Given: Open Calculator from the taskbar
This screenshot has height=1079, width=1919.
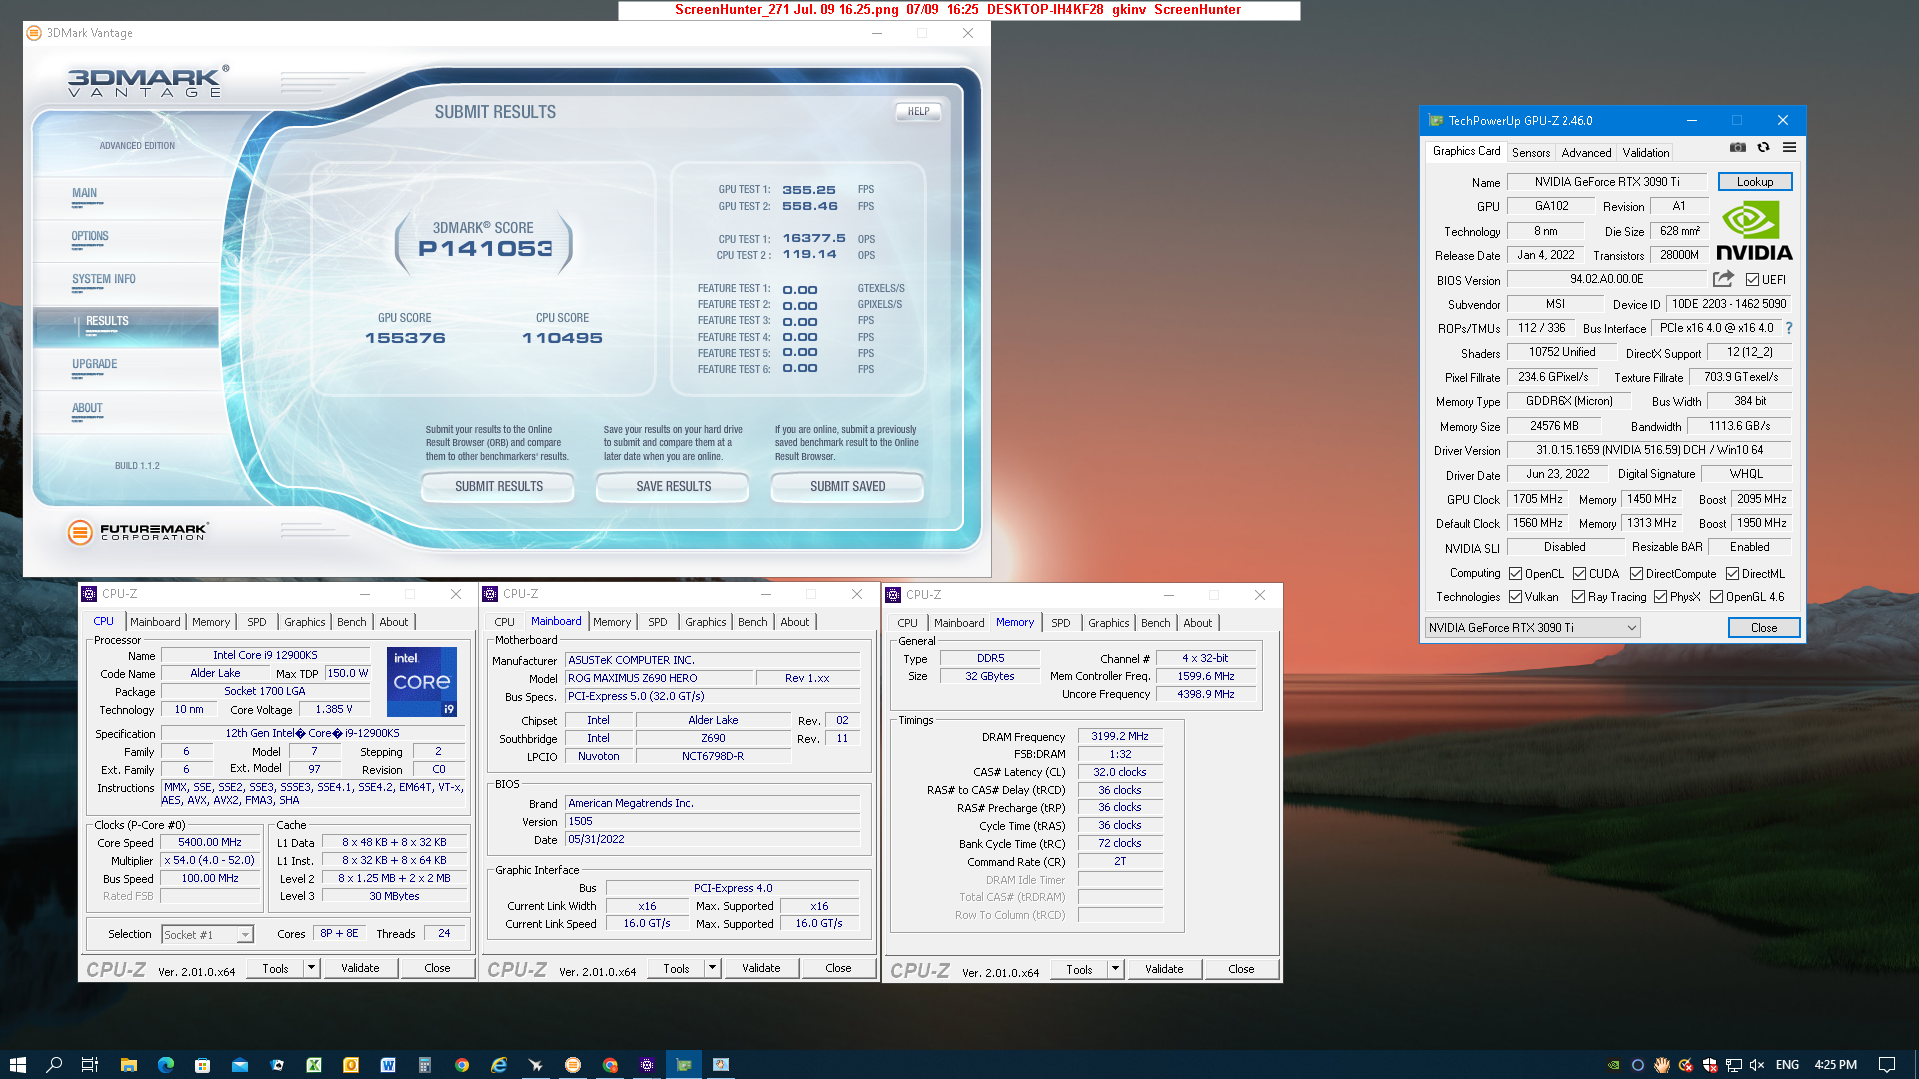Looking at the screenshot, I should coord(425,1065).
